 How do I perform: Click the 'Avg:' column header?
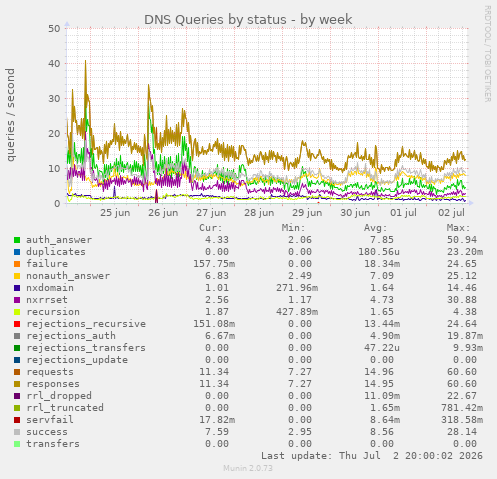tap(376, 228)
